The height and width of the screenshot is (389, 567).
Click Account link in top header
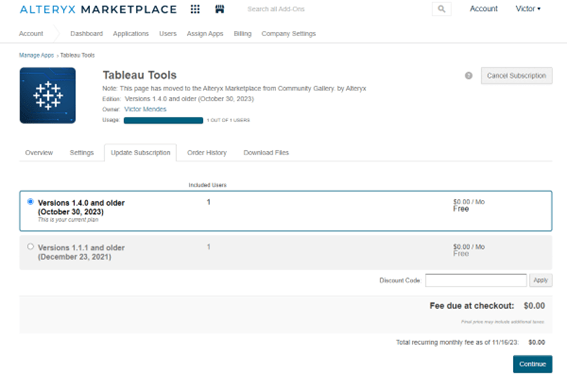[x=483, y=9]
